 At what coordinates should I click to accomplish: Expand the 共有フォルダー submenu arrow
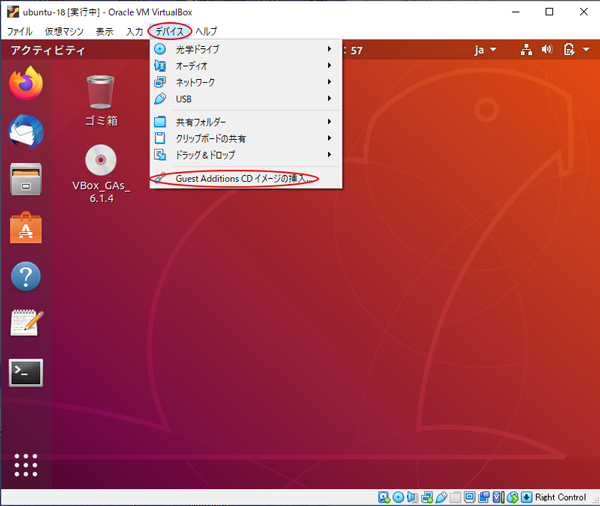[x=329, y=122]
